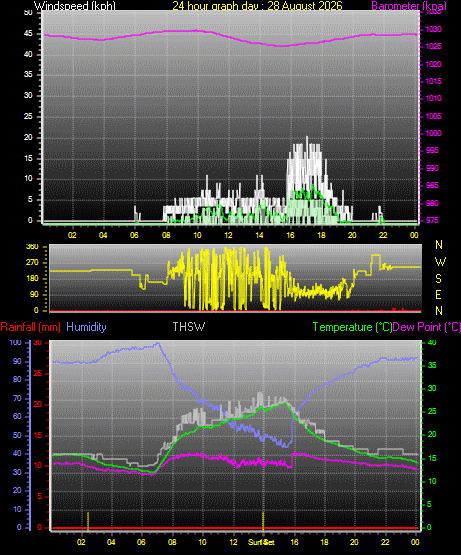The image size is (461, 555).
Task: Click the Windspeed (kph) axis title
Action: [75, 6]
